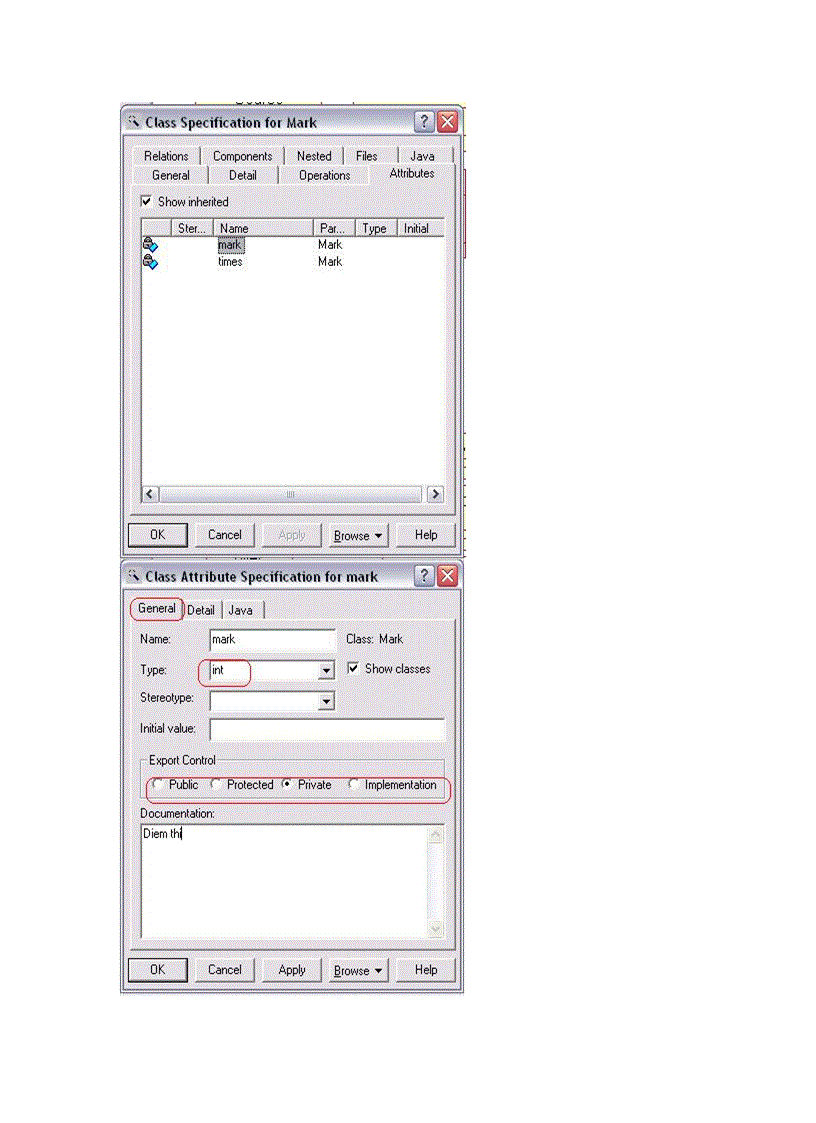Toggle the Show inherited checkbox
816x1123 pixels.
click(147, 201)
